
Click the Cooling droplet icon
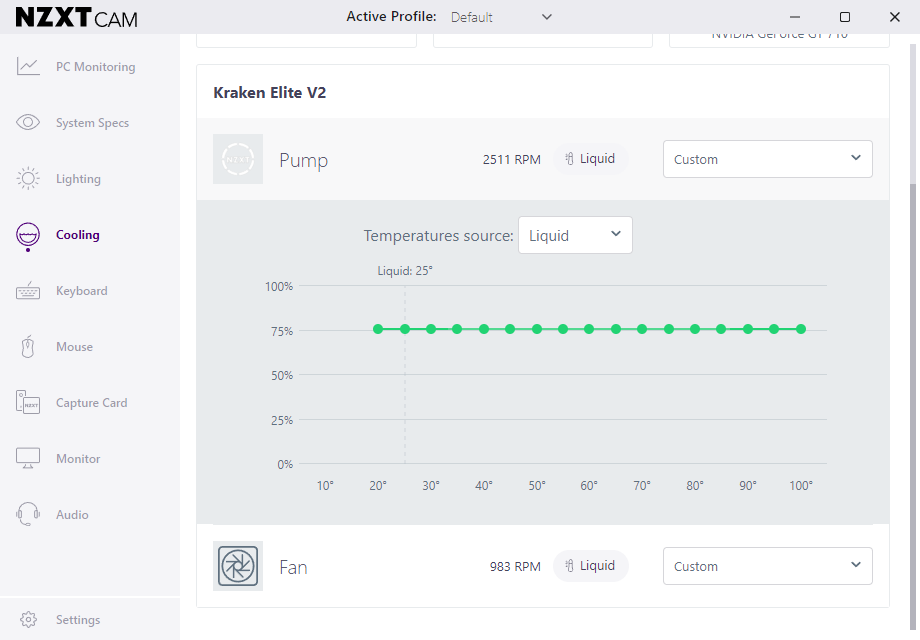tap(28, 236)
